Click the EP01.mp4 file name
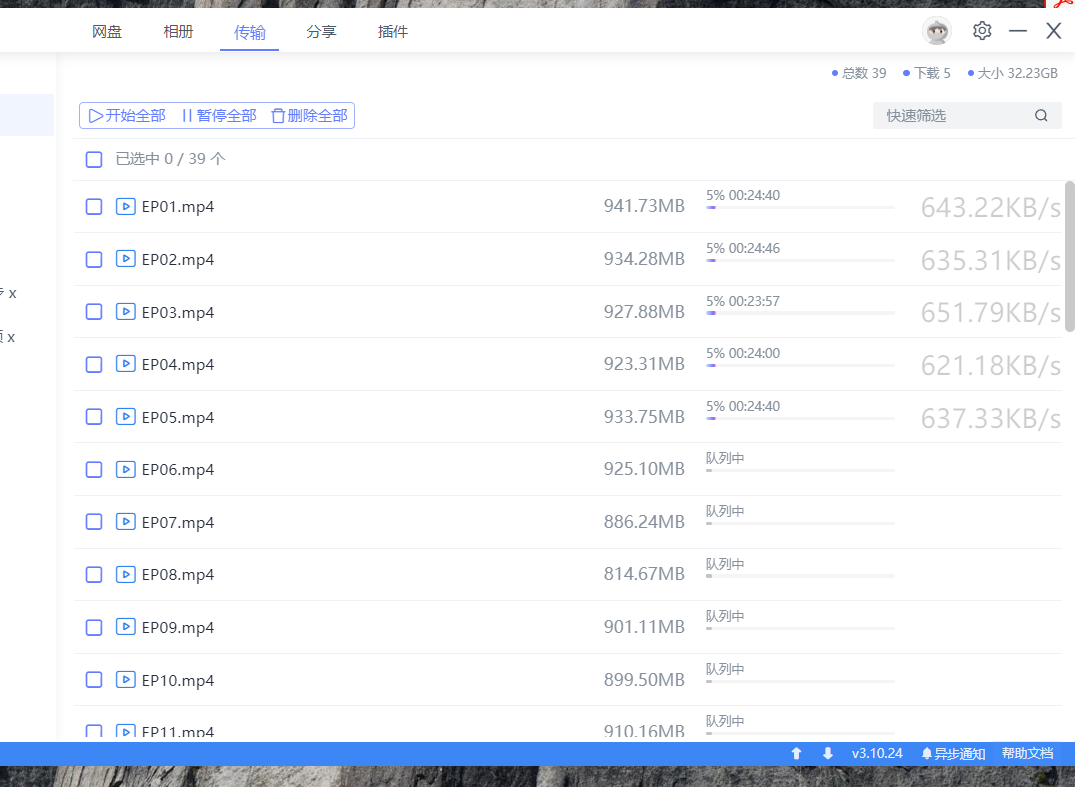 point(178,207)
